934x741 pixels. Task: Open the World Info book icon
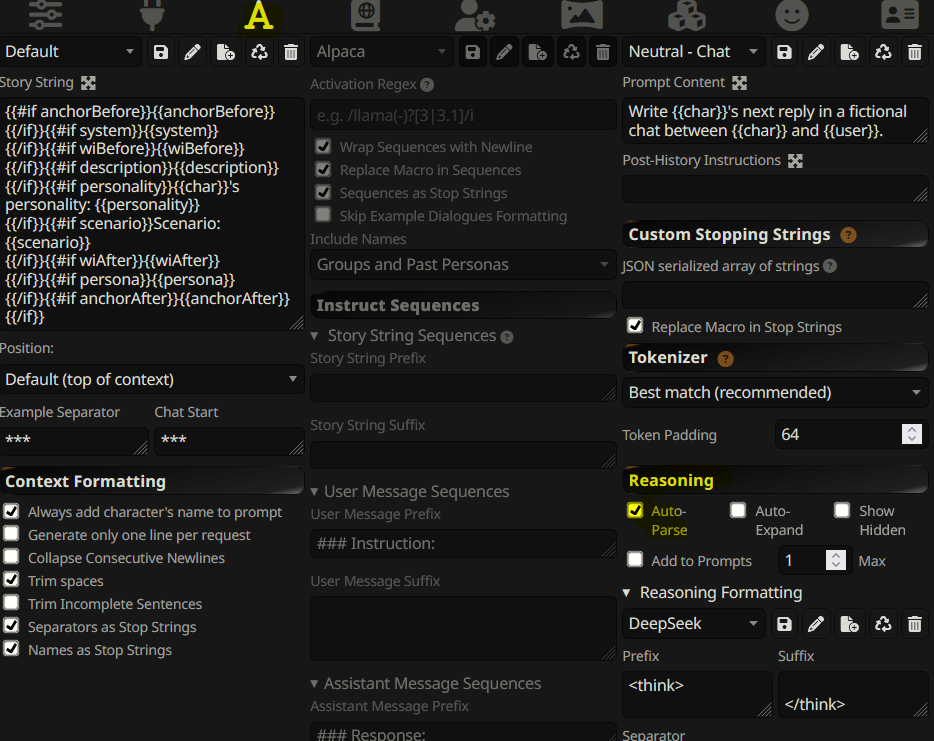365,14
